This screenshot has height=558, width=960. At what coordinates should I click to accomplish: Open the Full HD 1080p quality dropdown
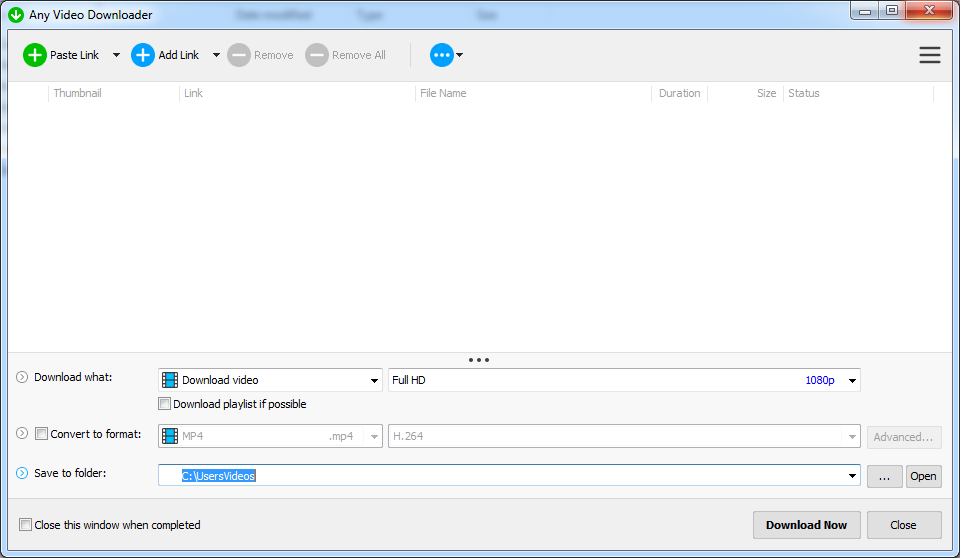624,380
